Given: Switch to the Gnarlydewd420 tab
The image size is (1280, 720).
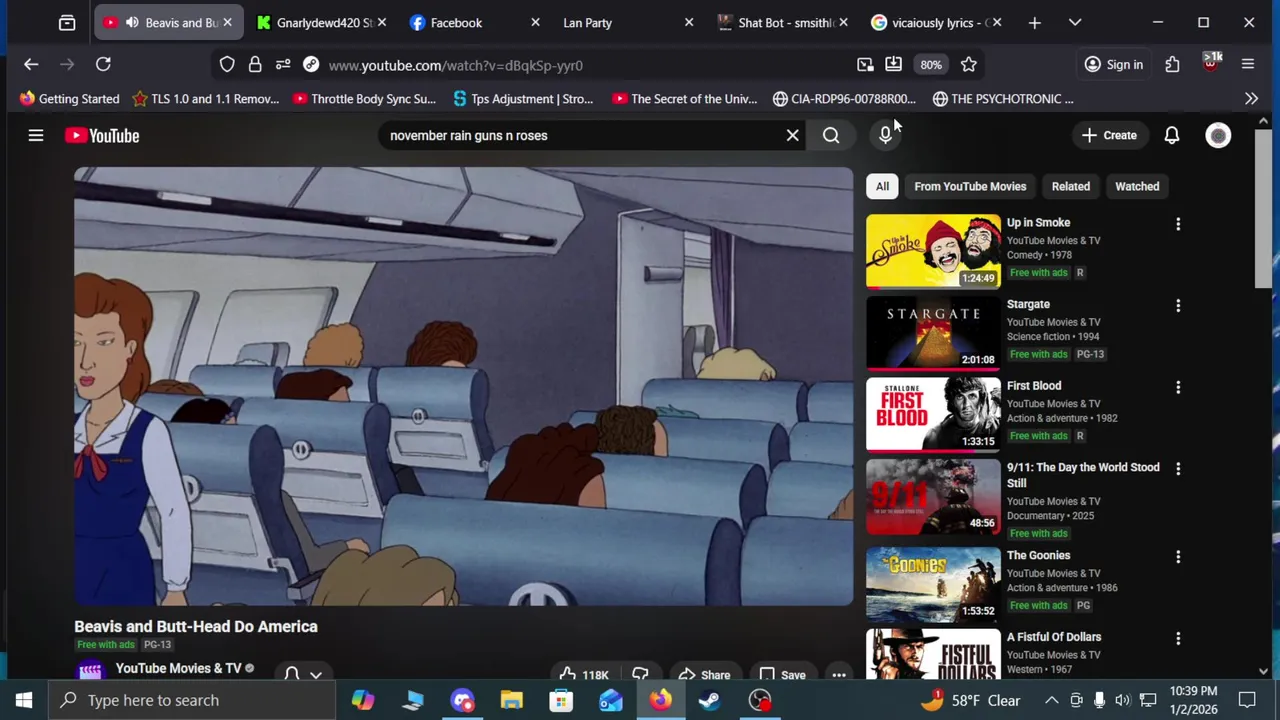Looking at the screenshot, I should tap(315, 22).
